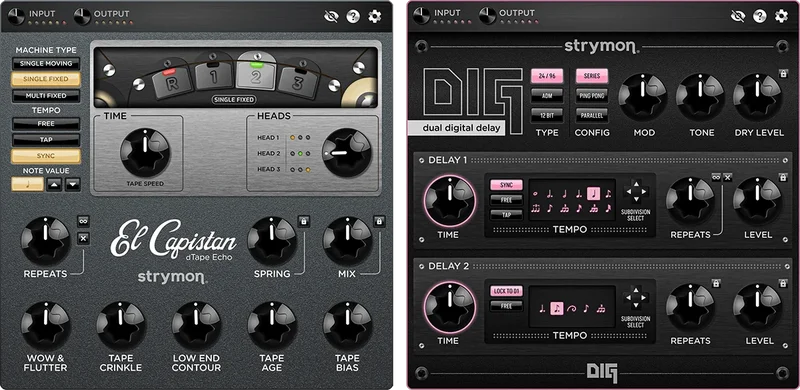Toggle the crossed-eye visibility icon in DIG

(738, 16)
